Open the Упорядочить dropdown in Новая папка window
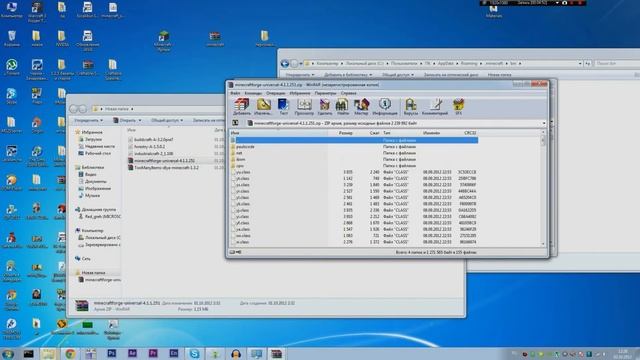Screen dimensions: 640x360 (x=88, y=120)
